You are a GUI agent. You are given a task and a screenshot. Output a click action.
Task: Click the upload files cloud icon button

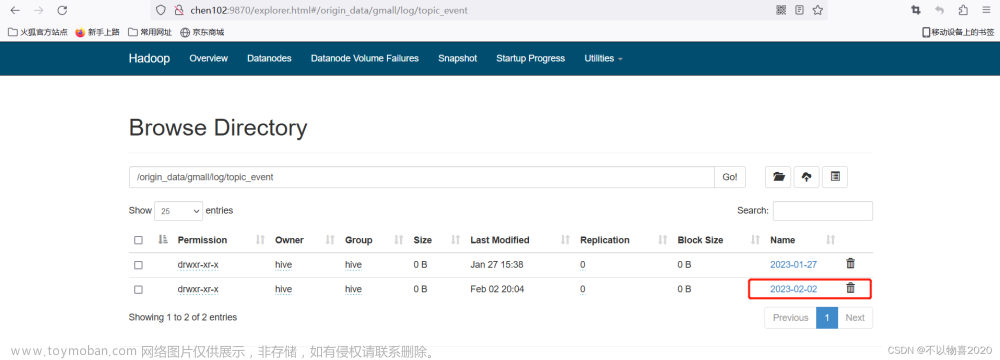click(x=806, y=177)
